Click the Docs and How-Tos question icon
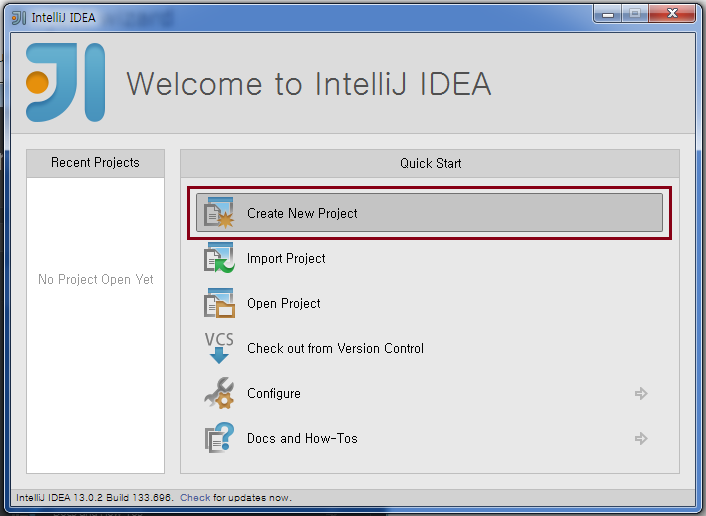The width and height of the screenshot is (706, 516). point(219,438)
